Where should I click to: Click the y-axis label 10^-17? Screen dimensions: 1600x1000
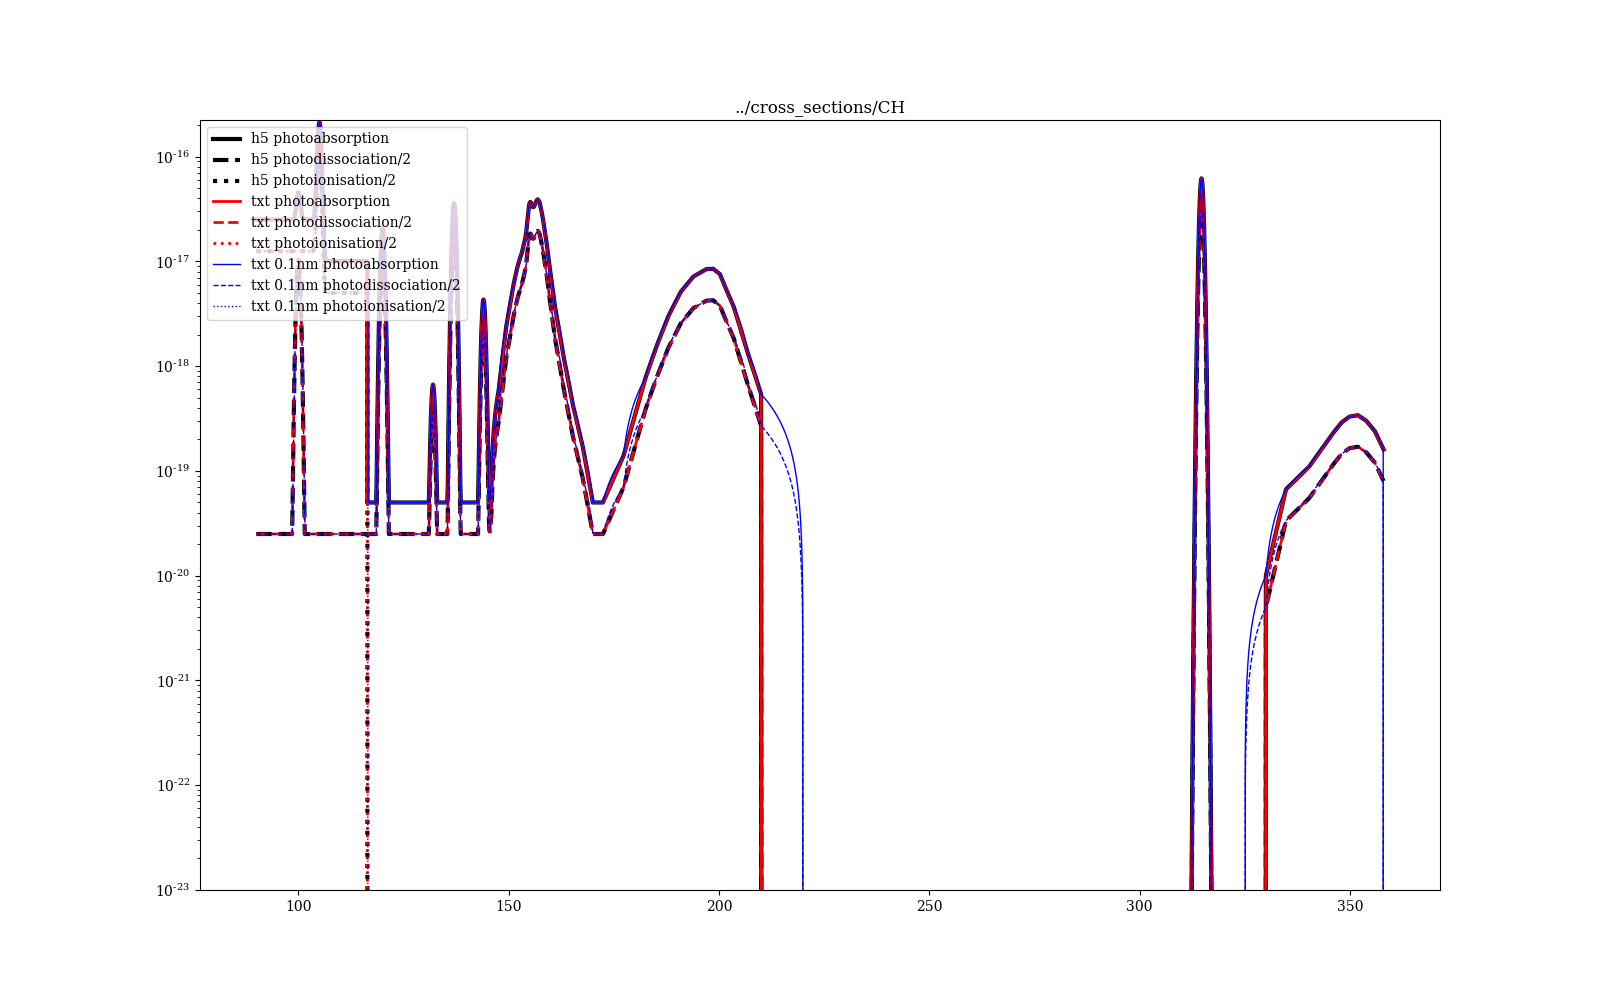pyautogui.click(x=173, y=262)
